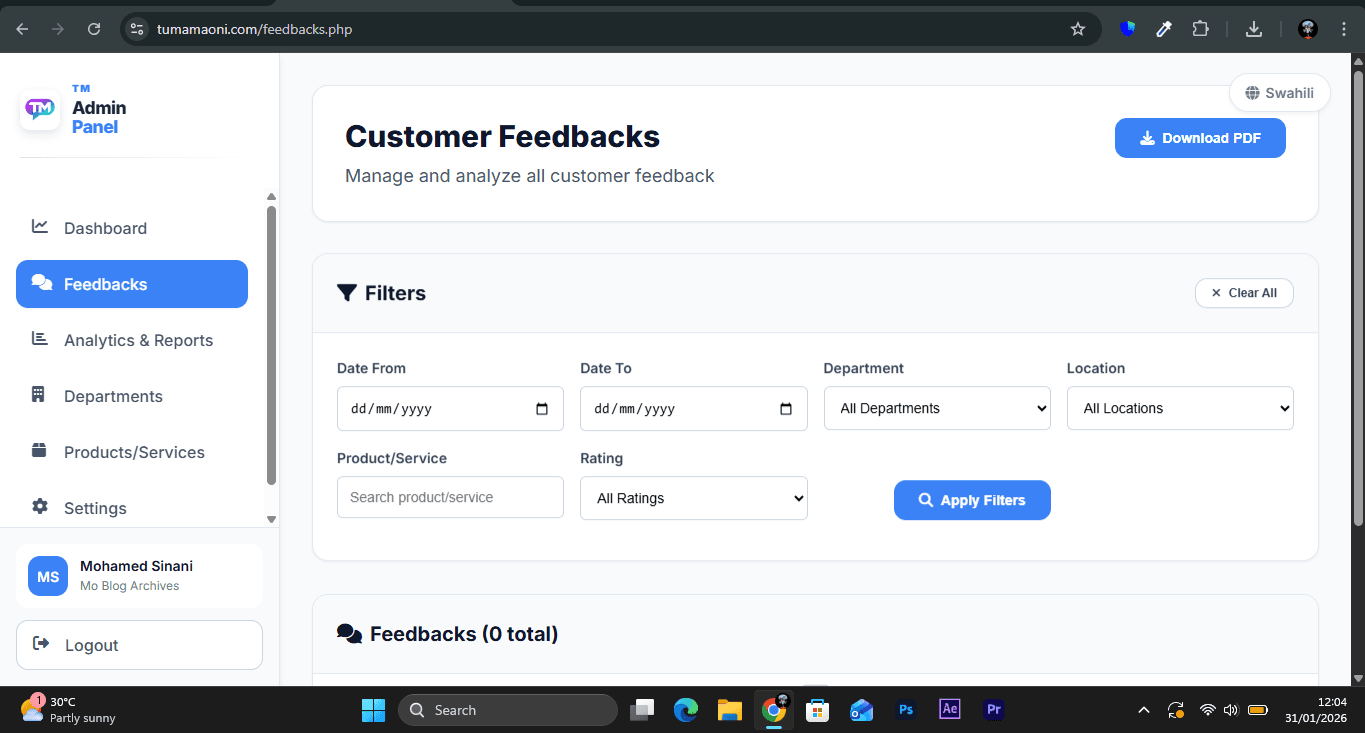Select the Products/Services box icon
Image resolution: width=1365 pixels, height=733 pixels.
[39, 451]
